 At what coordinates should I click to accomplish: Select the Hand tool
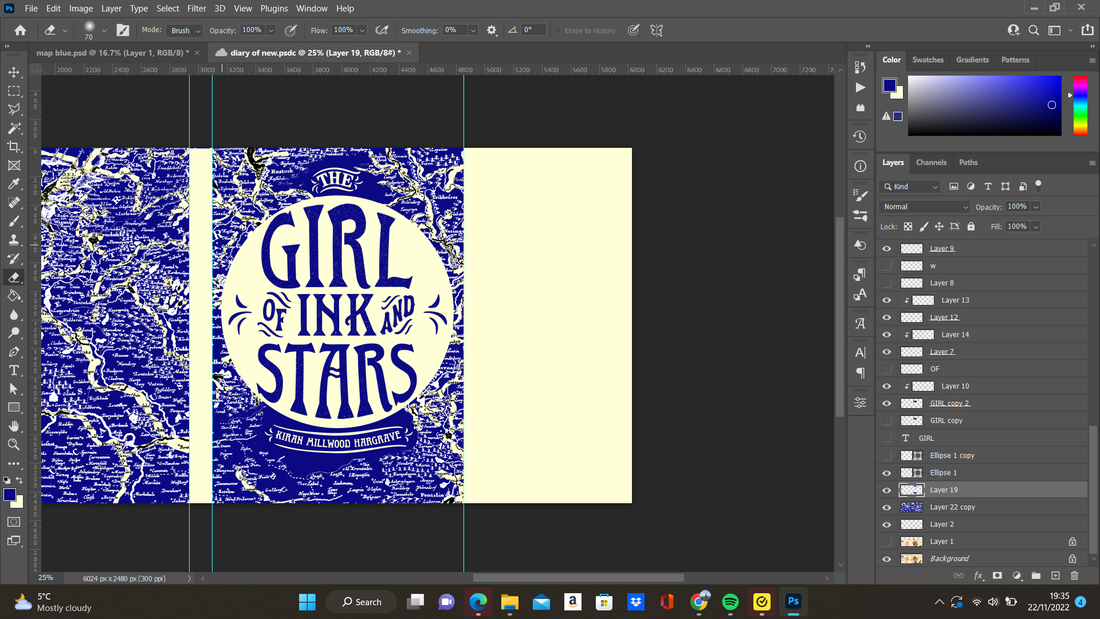(x=14, y=426)
